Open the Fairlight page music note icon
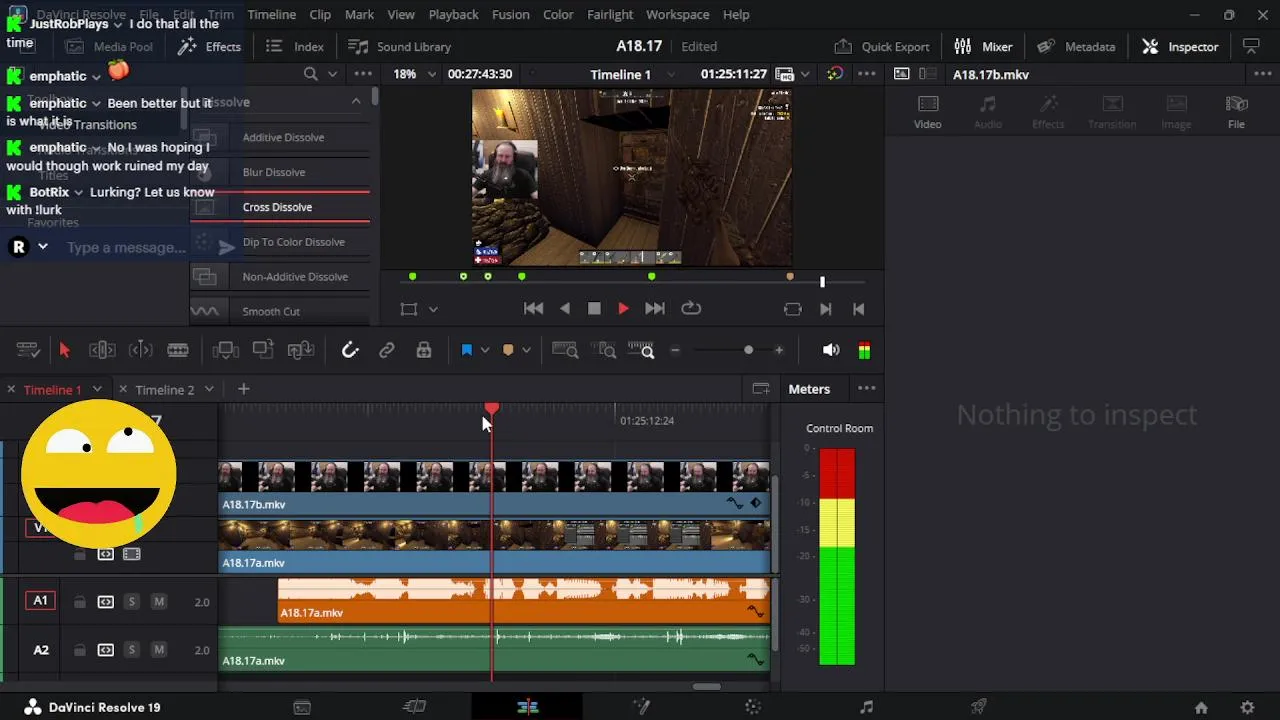1280x720 pixels. 867,707
